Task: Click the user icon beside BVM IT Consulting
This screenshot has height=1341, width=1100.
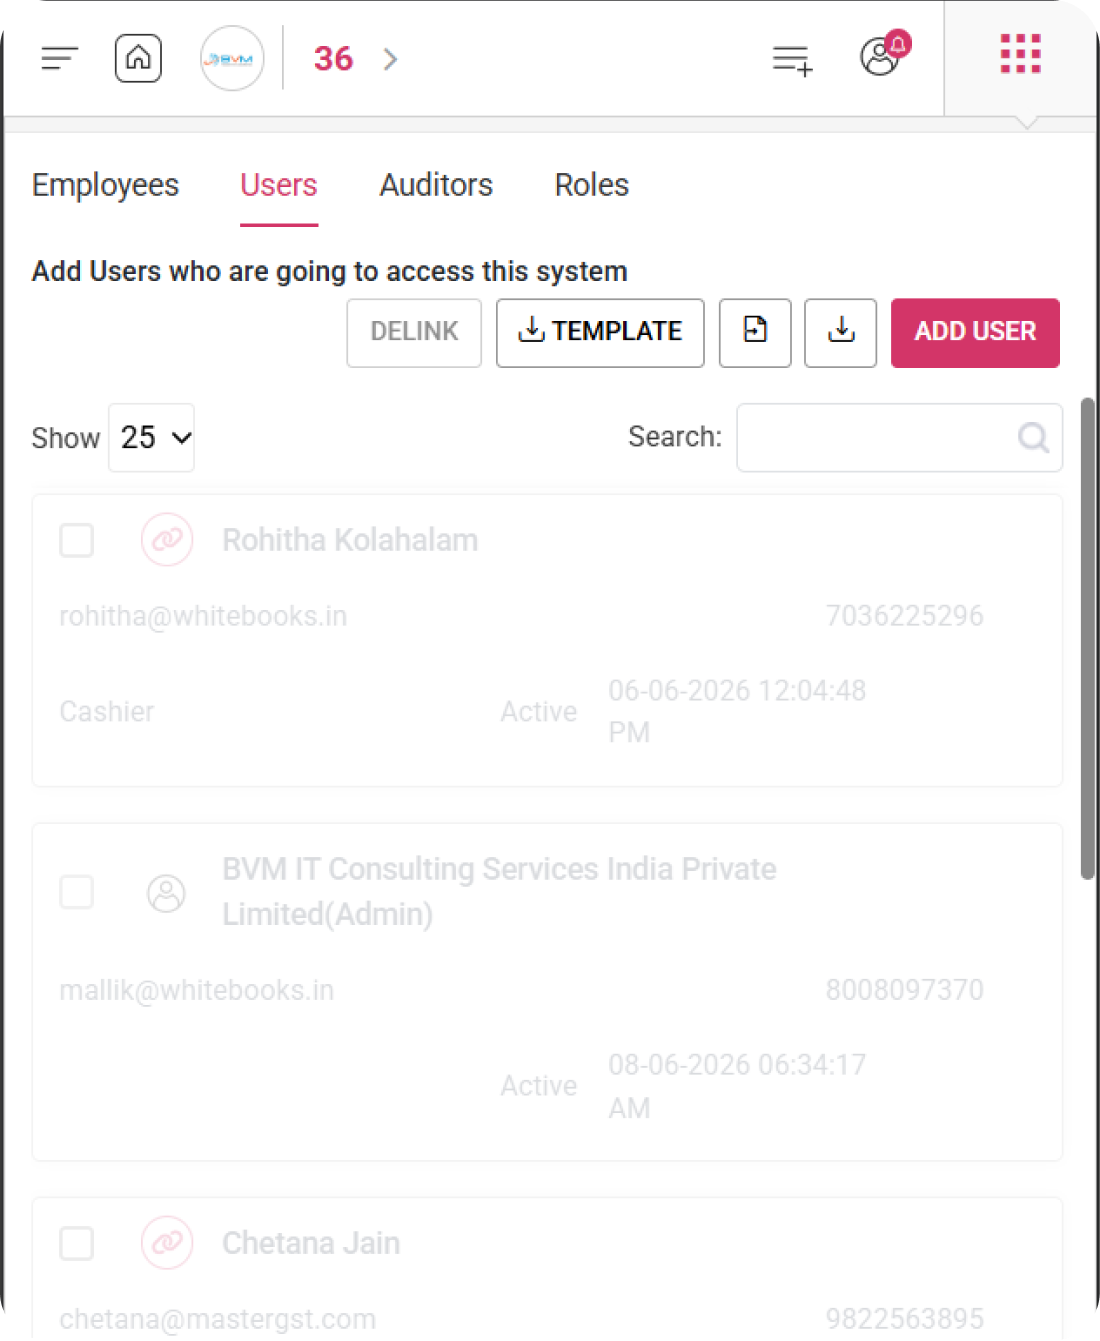Action: (167, 892)
